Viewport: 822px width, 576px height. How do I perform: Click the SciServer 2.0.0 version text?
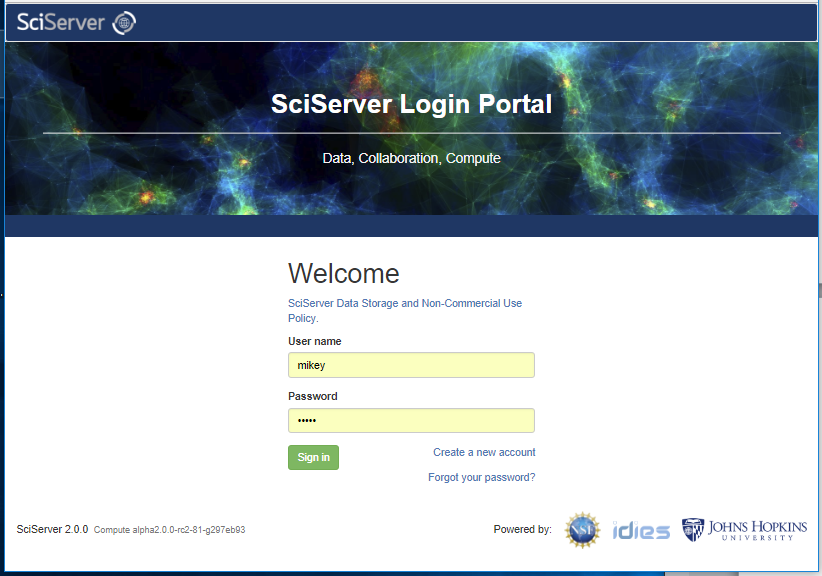52,529
